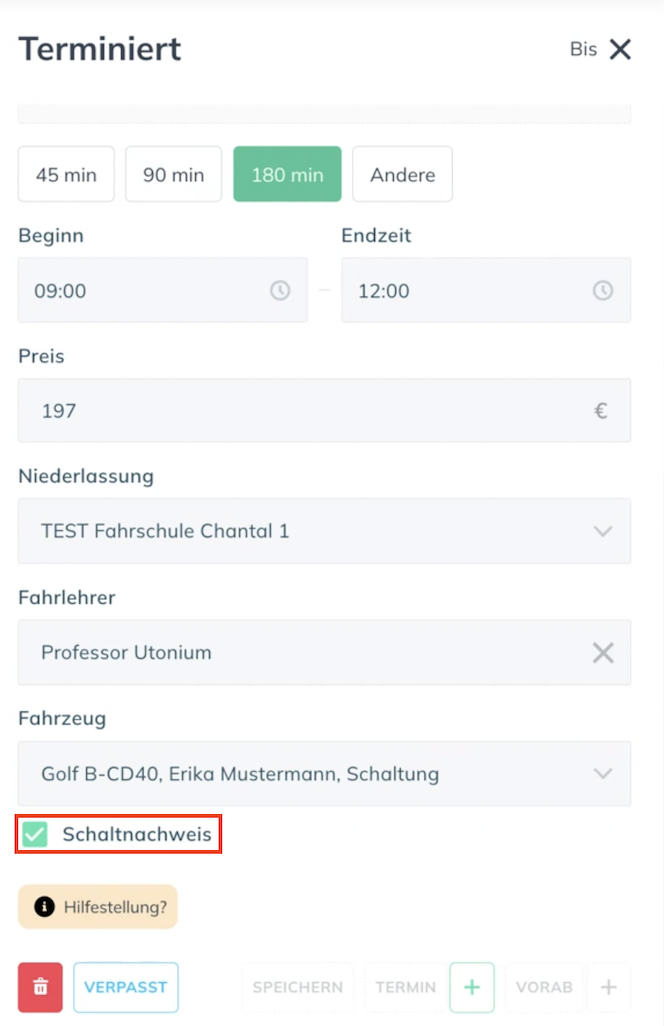Click the VERPASST button
This screenshot has width=664, height=1026.
coord(126,987)
